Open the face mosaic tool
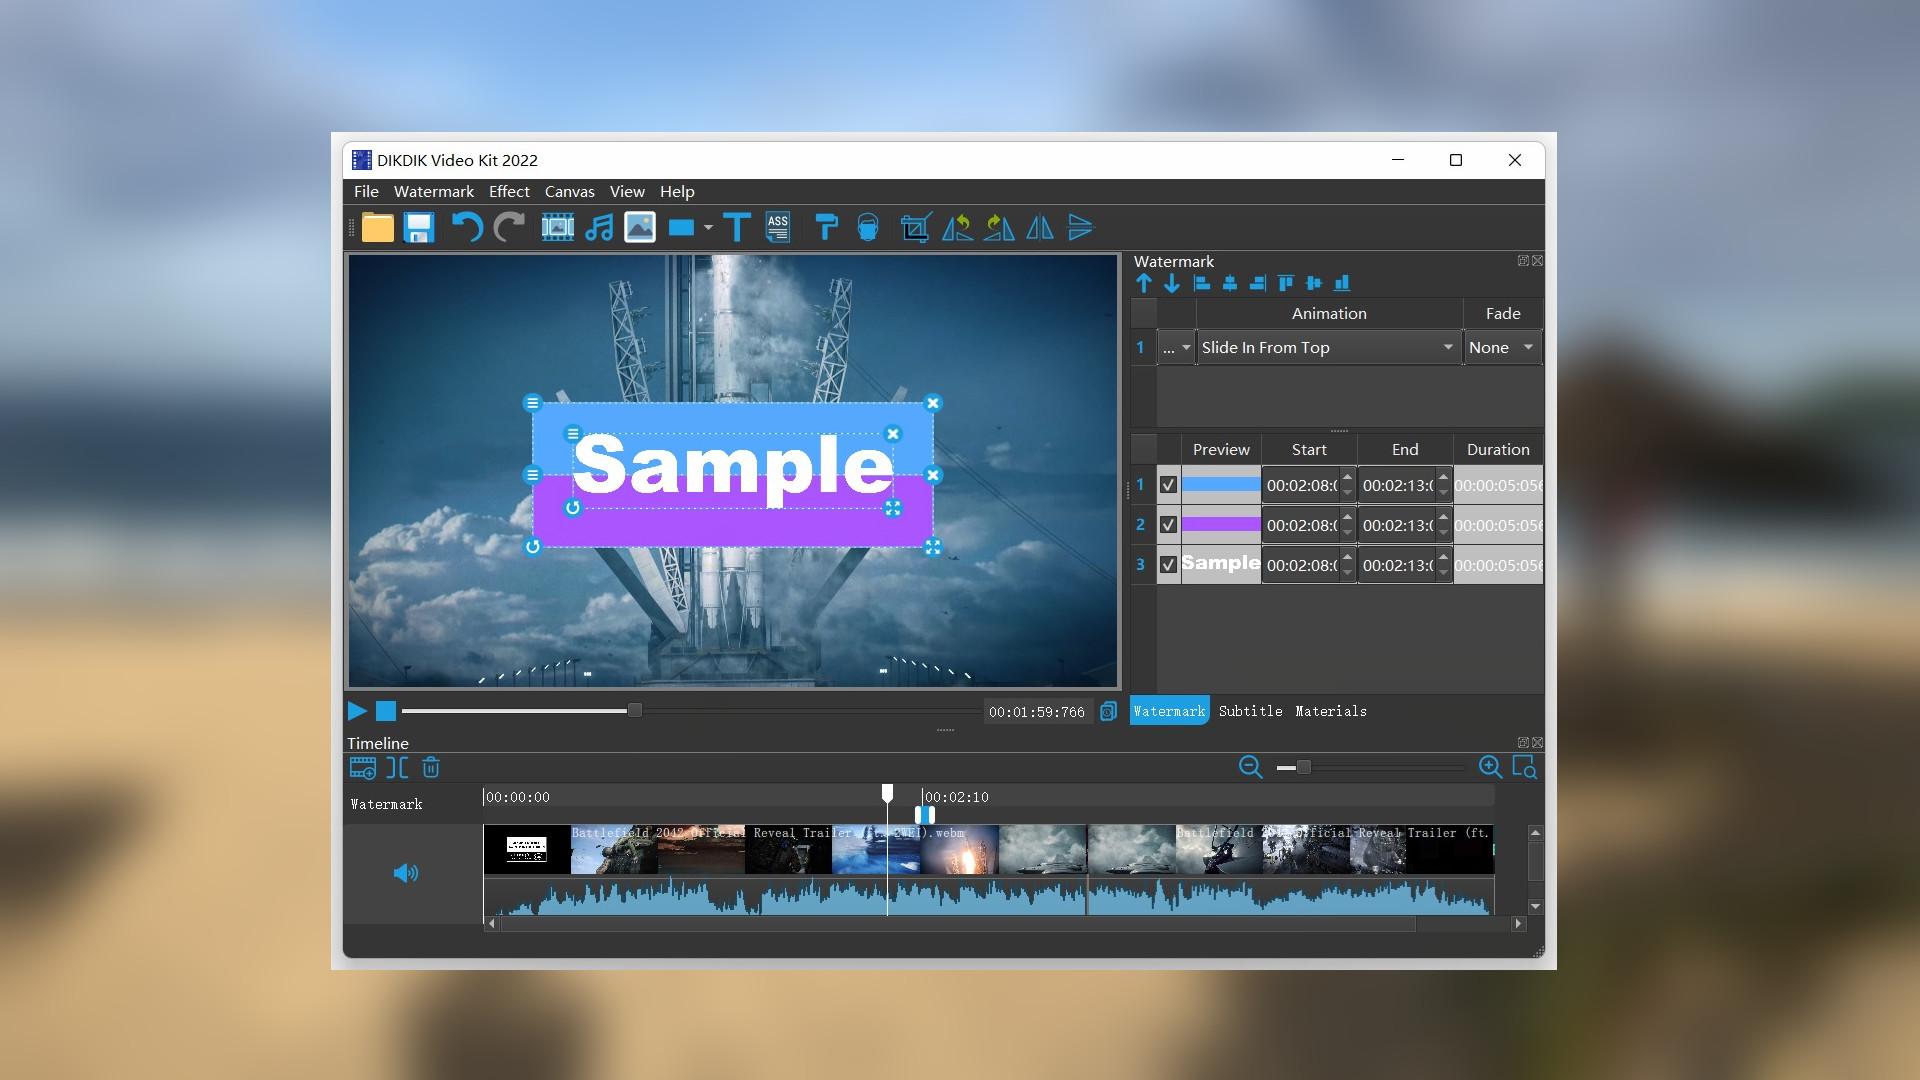The width and height of the screenshot is (1920, 1080). (x=868, y=228)
